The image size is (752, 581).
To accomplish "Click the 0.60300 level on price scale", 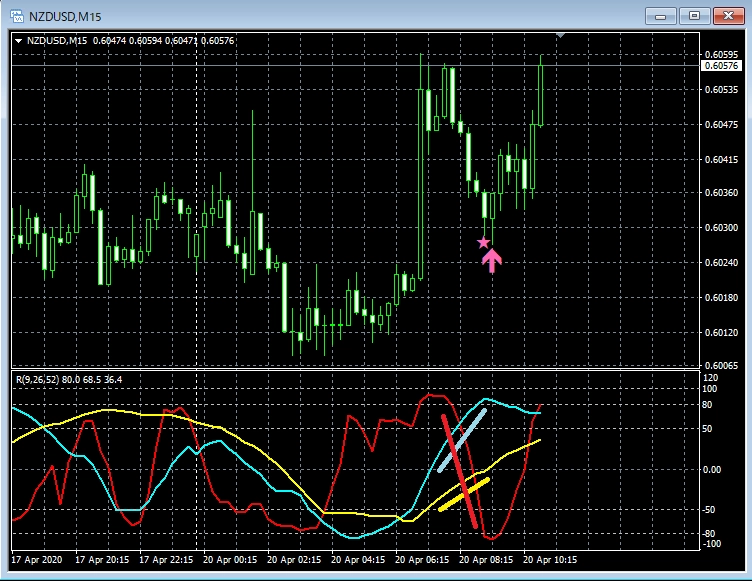I will [x=720, y=227].
